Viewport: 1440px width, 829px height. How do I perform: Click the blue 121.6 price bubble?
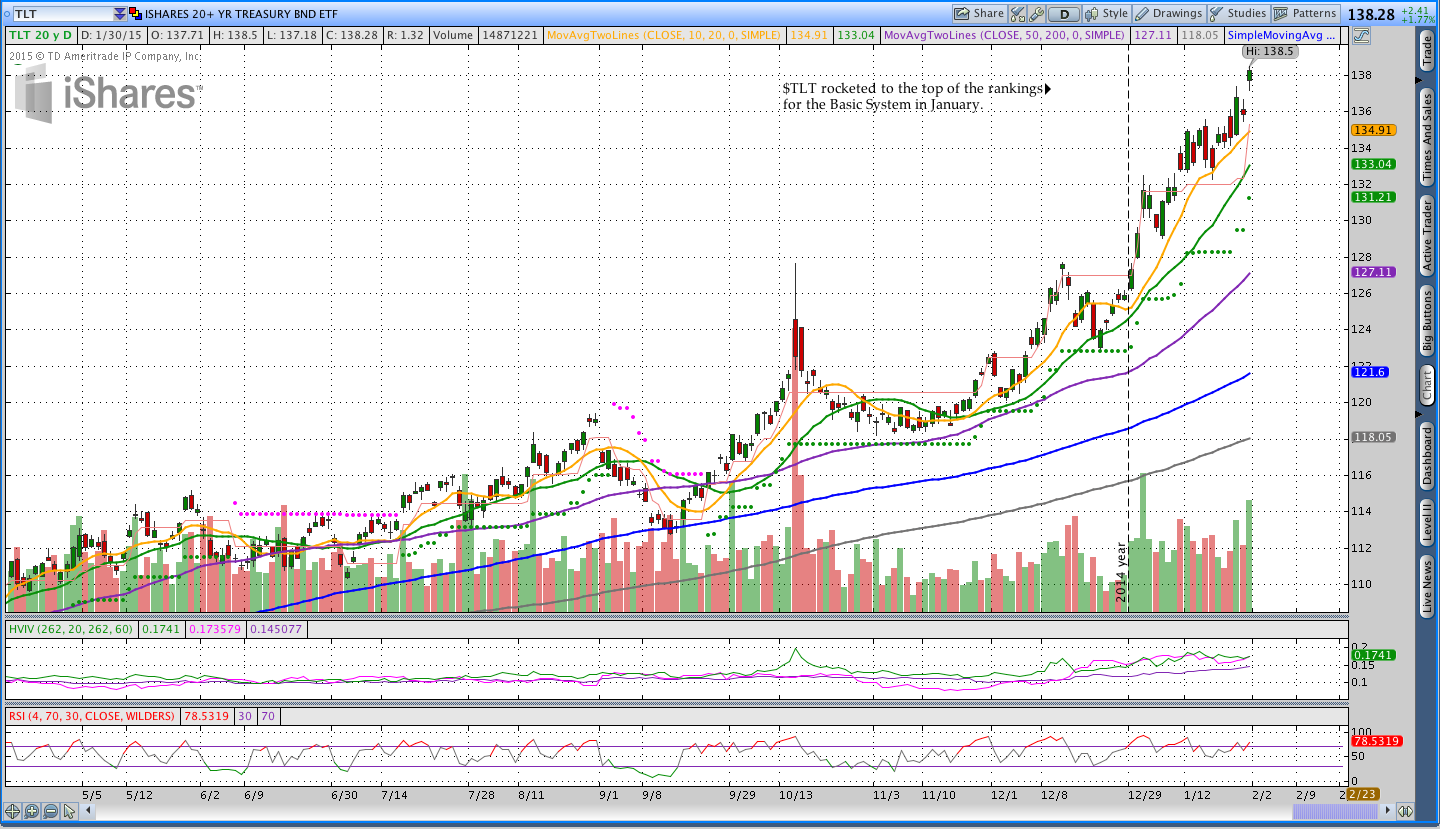click(x=1369, y=372)
